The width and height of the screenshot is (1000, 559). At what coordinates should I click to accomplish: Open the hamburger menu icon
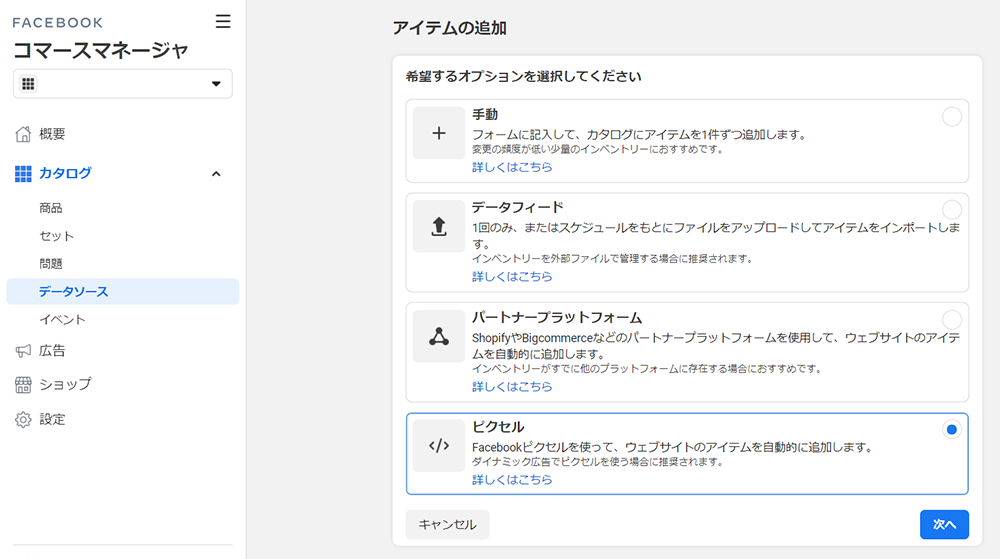click(223, 22)
